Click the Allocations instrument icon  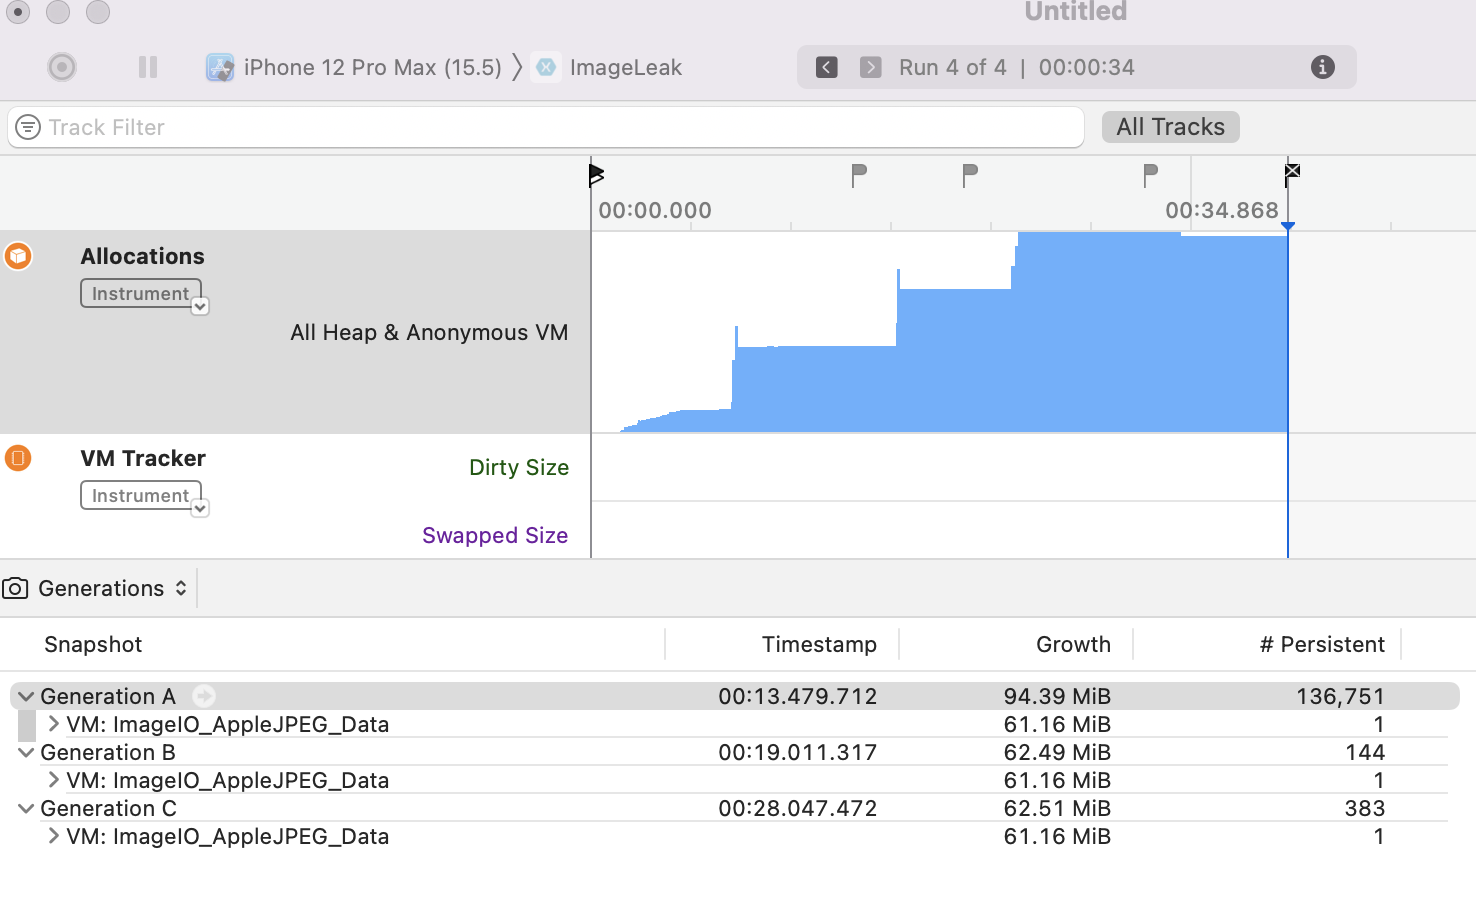tap(18, 256)
